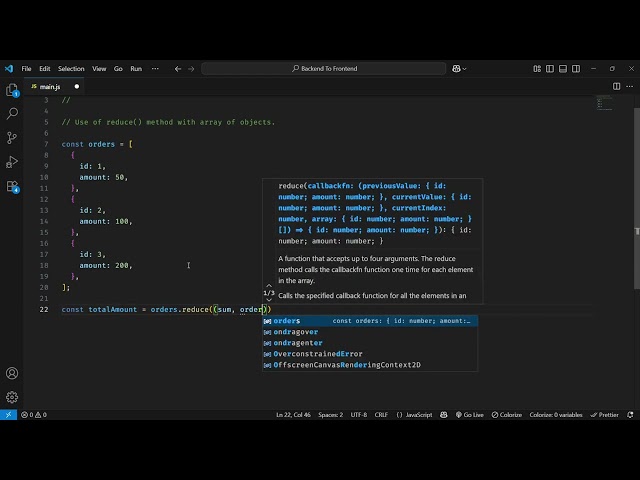Open the Explorer view in activity bar
640x480 pixels.
pyautogui.click(x=12, y=90)
